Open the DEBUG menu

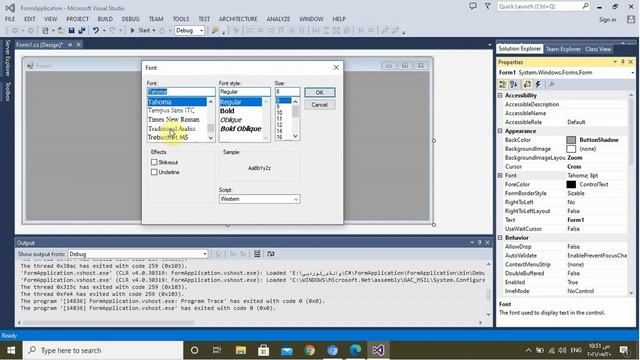click(131, 19)
